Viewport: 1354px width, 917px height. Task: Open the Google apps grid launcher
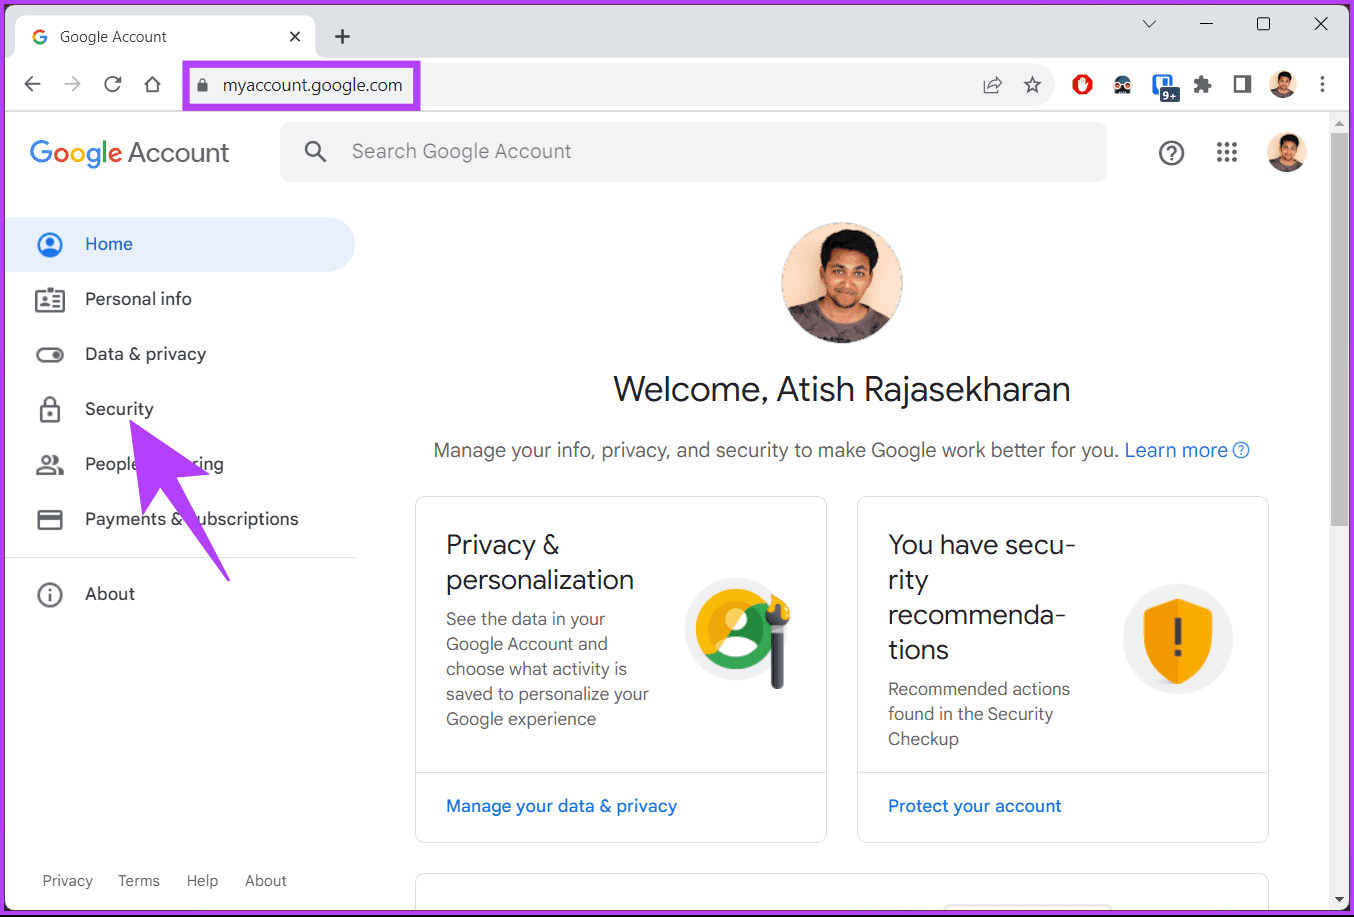click(1227, 152)
